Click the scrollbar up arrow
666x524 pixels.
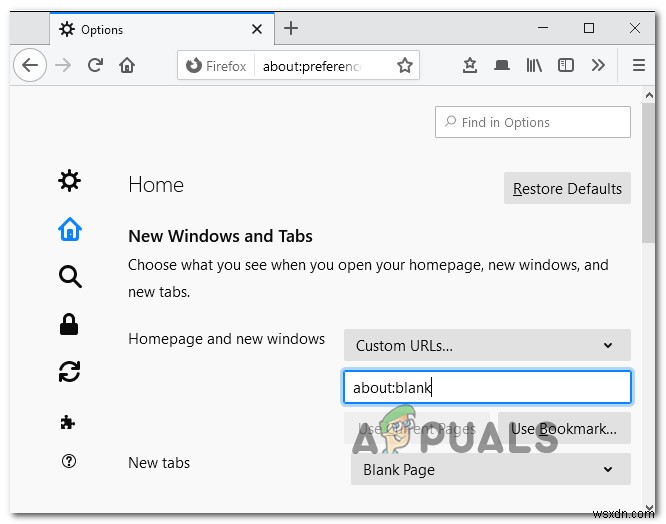(649, 96)
